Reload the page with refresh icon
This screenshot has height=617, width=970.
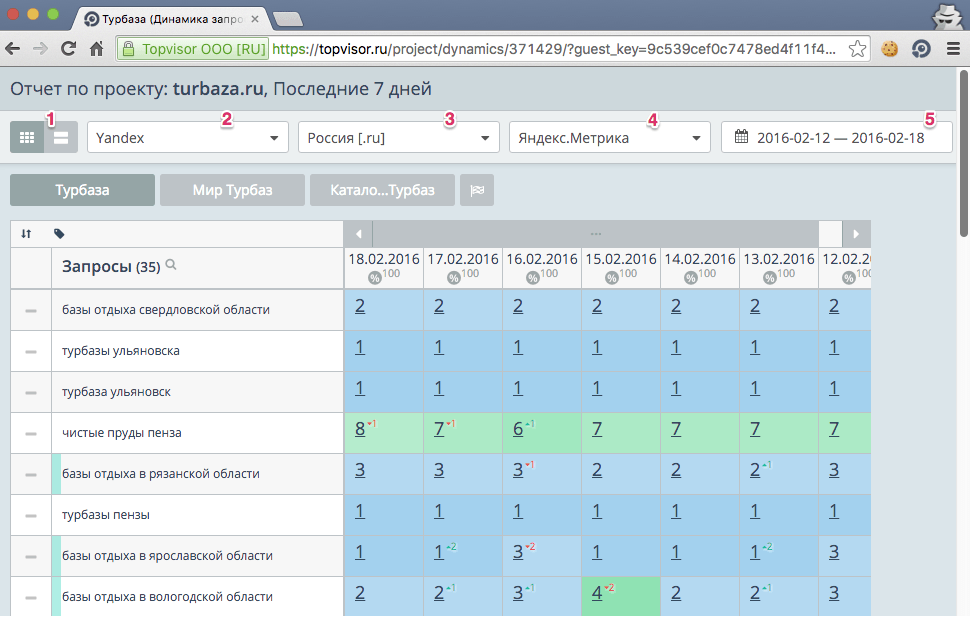pos(69,49)
